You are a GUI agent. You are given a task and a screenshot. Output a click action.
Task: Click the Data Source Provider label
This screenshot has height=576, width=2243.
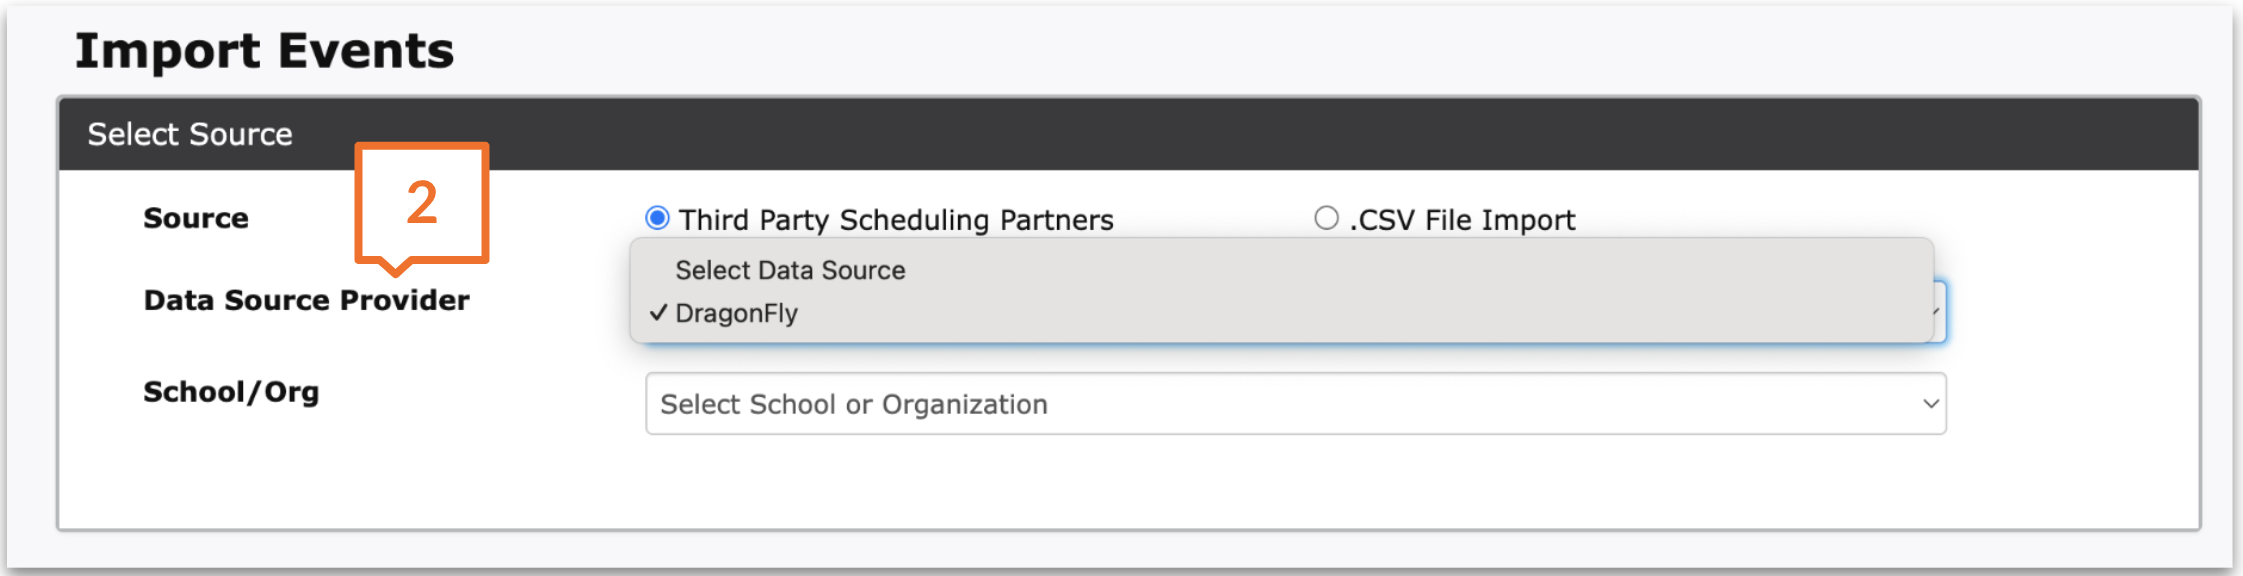click(x=306, y=300)
